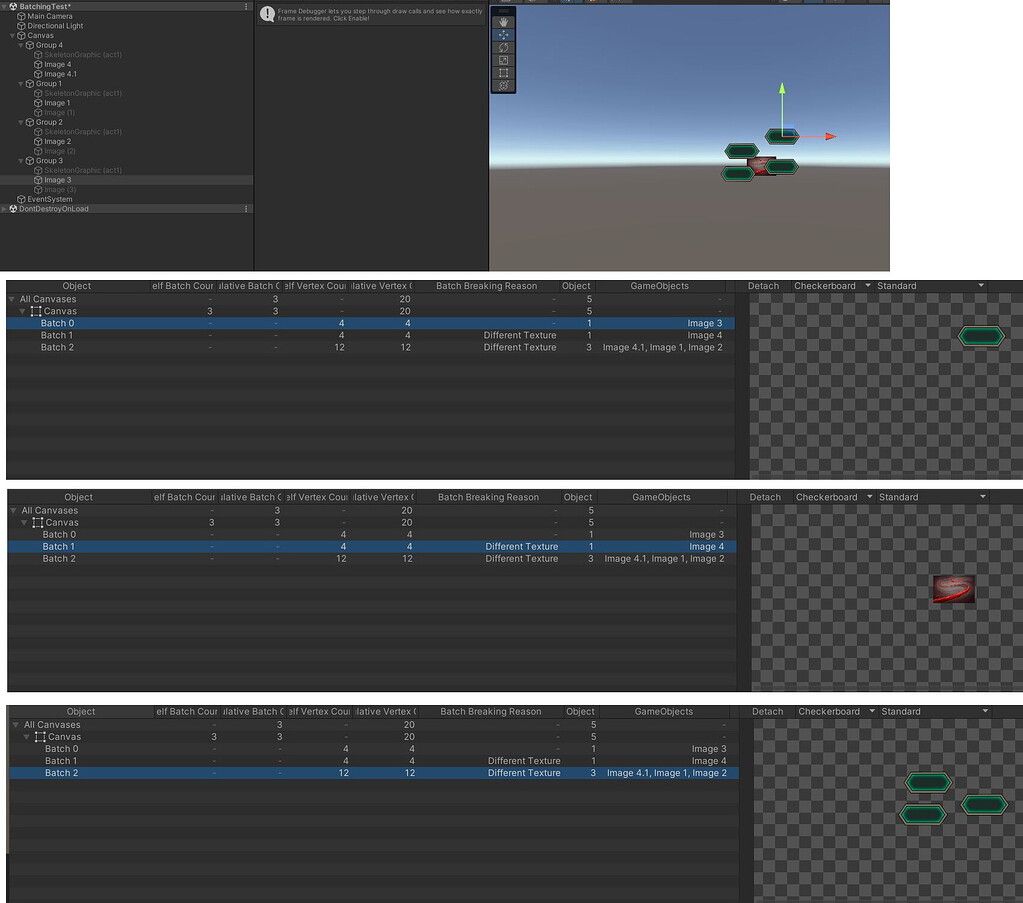Expand the DontDestroyOnLoad entry

pyautogui.click(x=4, y=208)
